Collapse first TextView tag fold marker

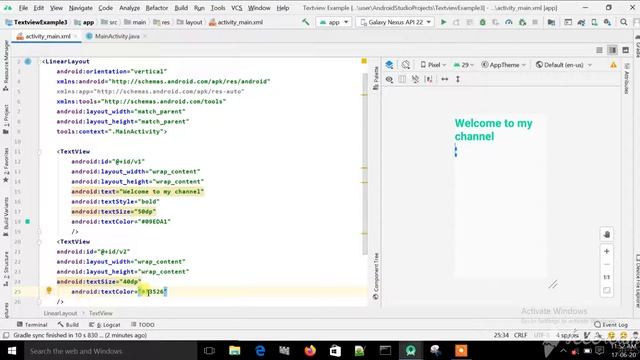[39, 152]
